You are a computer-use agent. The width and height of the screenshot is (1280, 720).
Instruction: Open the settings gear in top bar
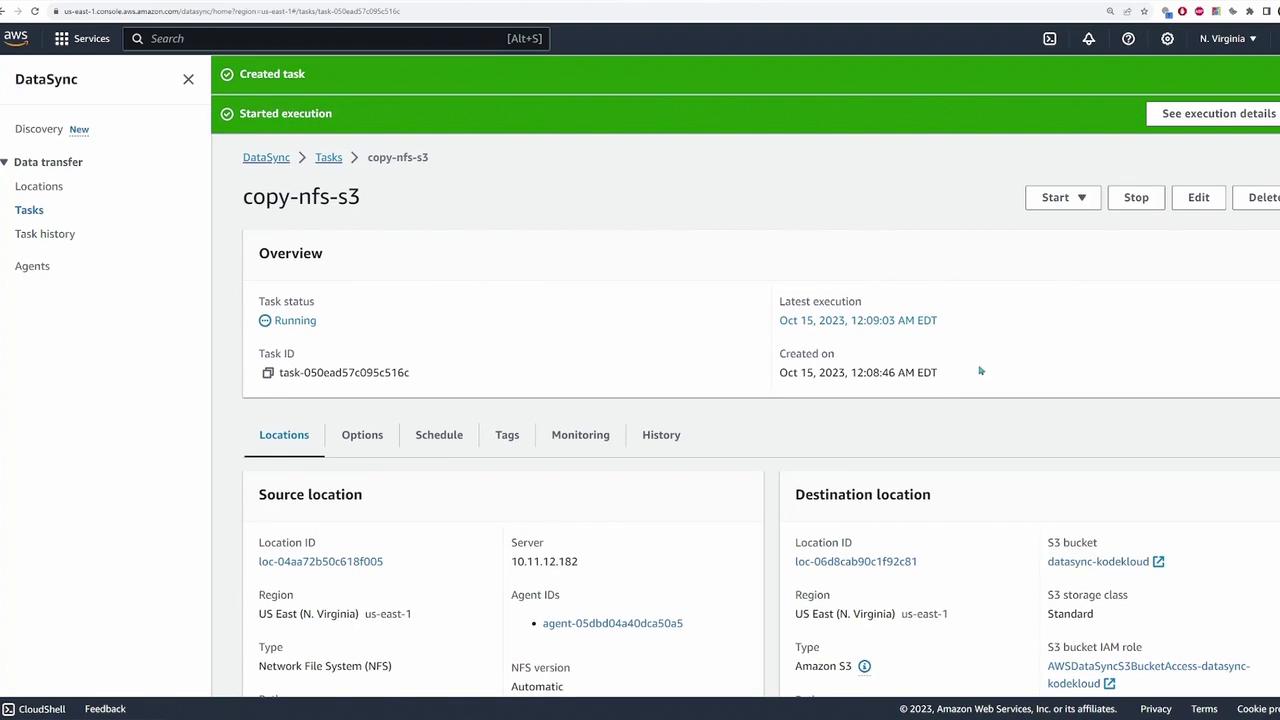[x=1167, y=38]
